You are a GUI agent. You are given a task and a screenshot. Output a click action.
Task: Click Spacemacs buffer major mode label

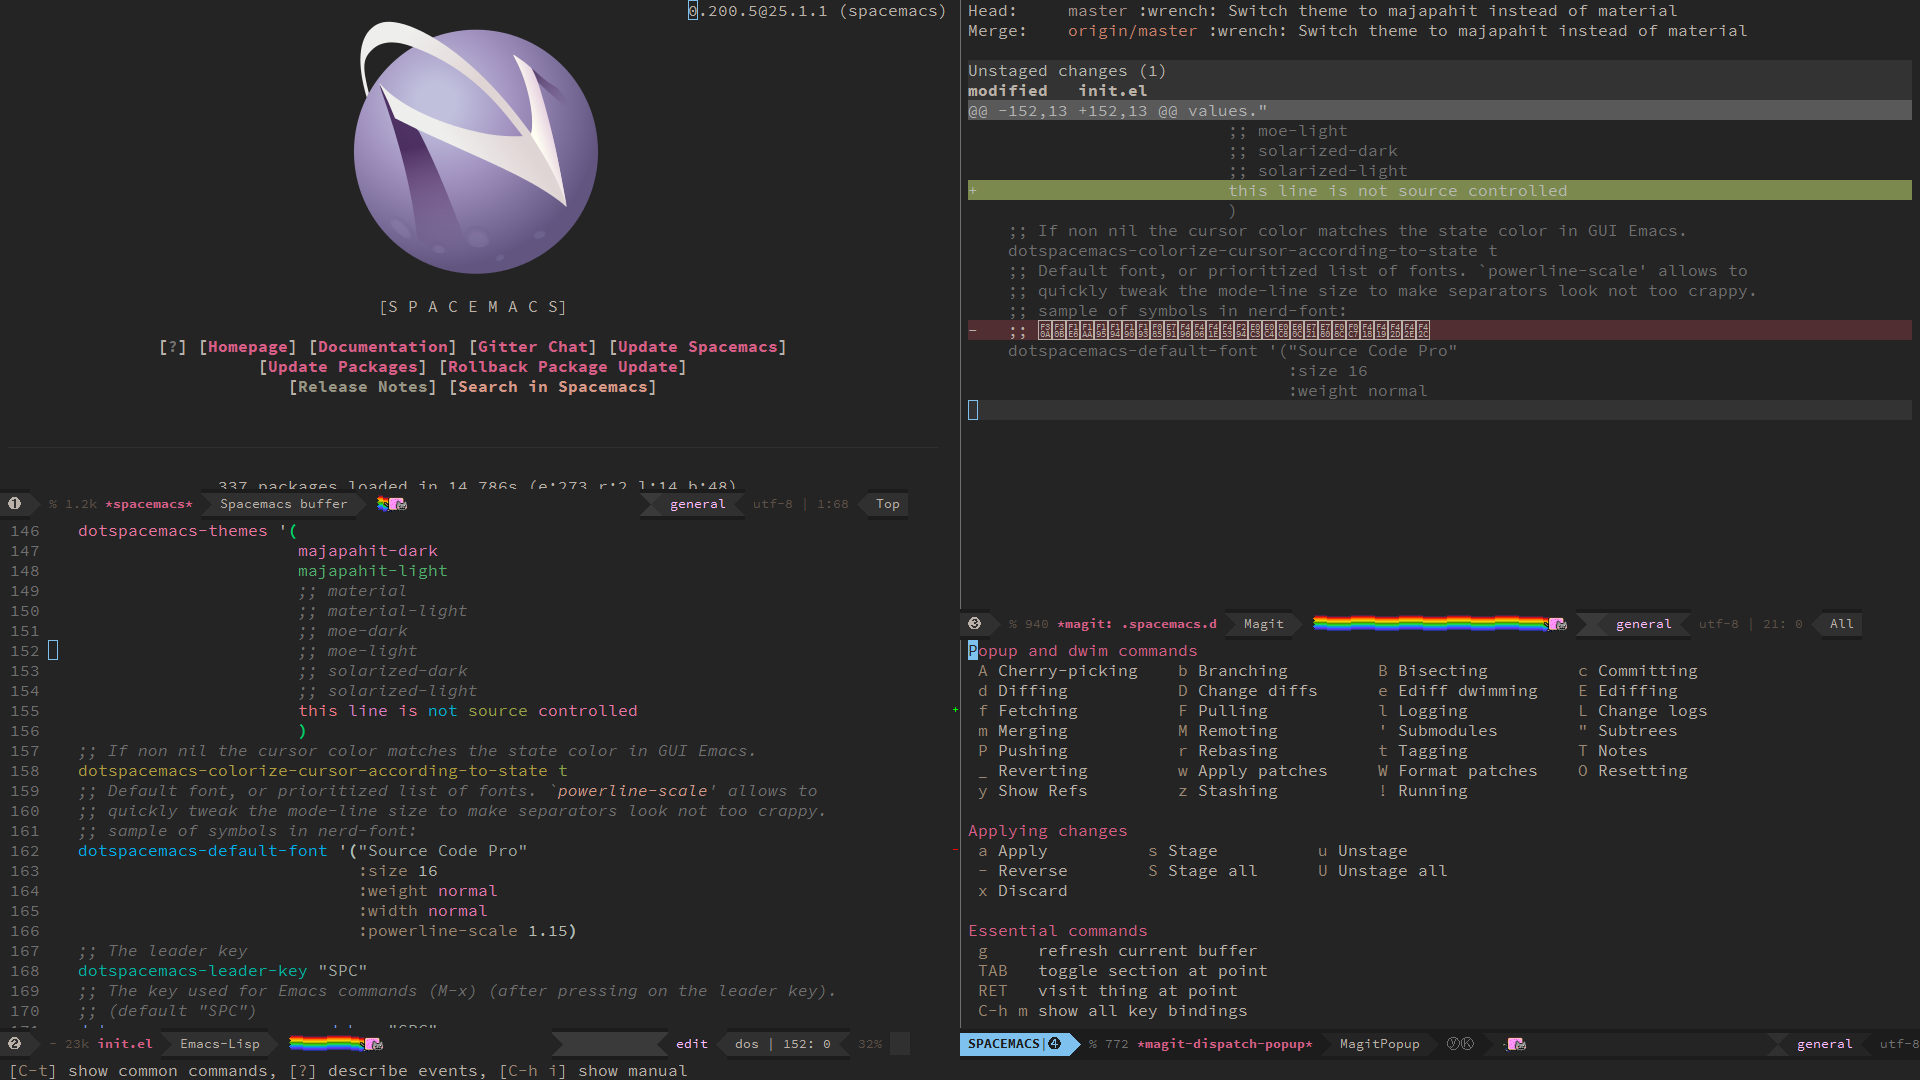[284, 504]
